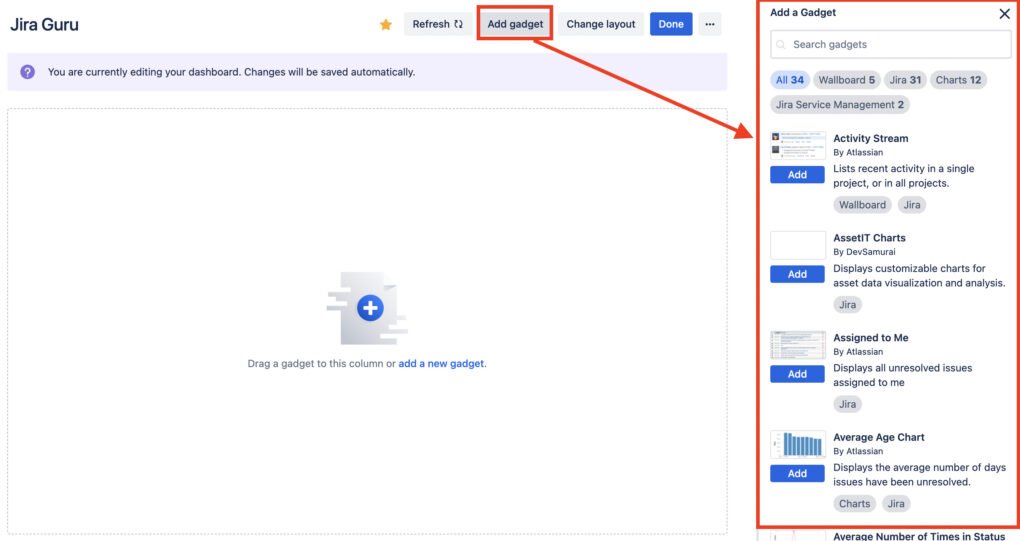Click the 'add a new gadget' link
Image resolution: width=1020 pixels, height=541 pixels.
(x=441, y=363)
